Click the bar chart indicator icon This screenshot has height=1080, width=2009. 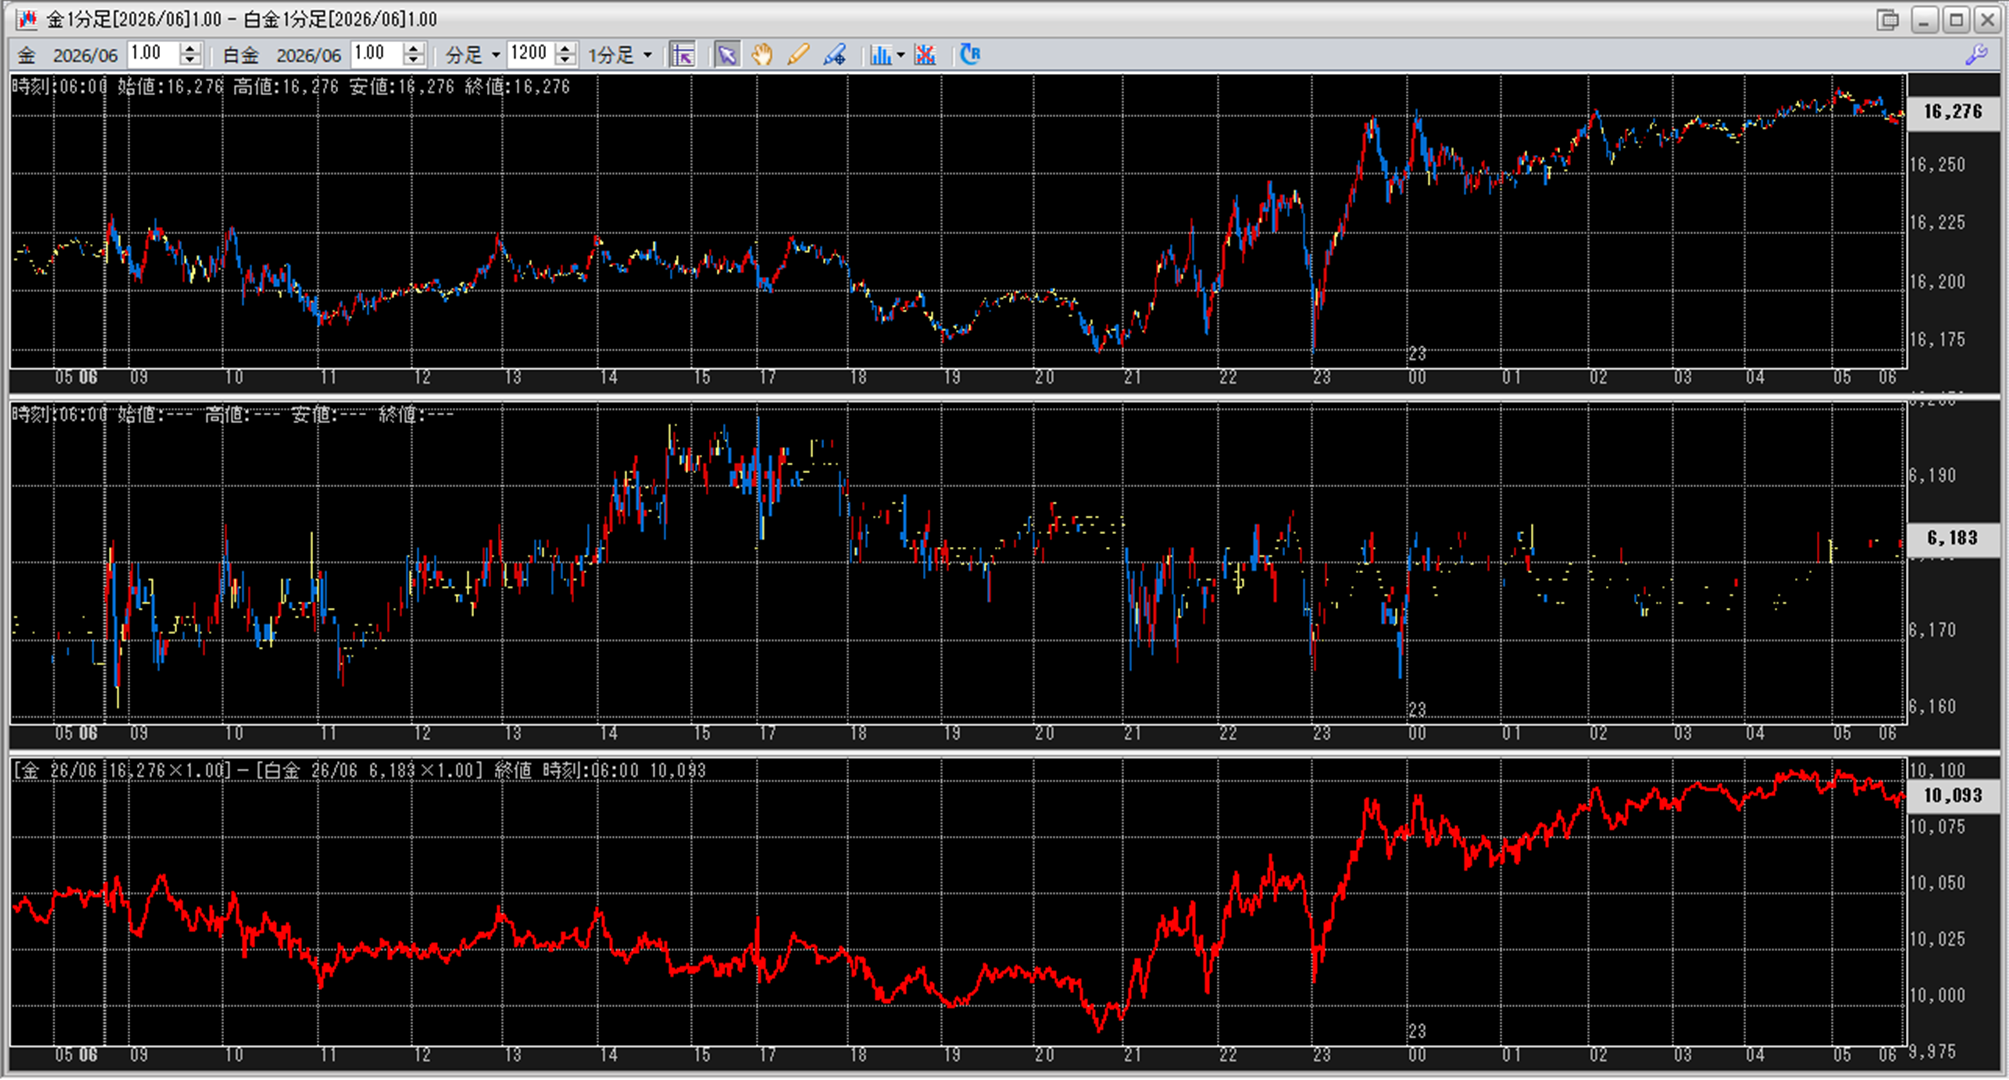(880, 55)
